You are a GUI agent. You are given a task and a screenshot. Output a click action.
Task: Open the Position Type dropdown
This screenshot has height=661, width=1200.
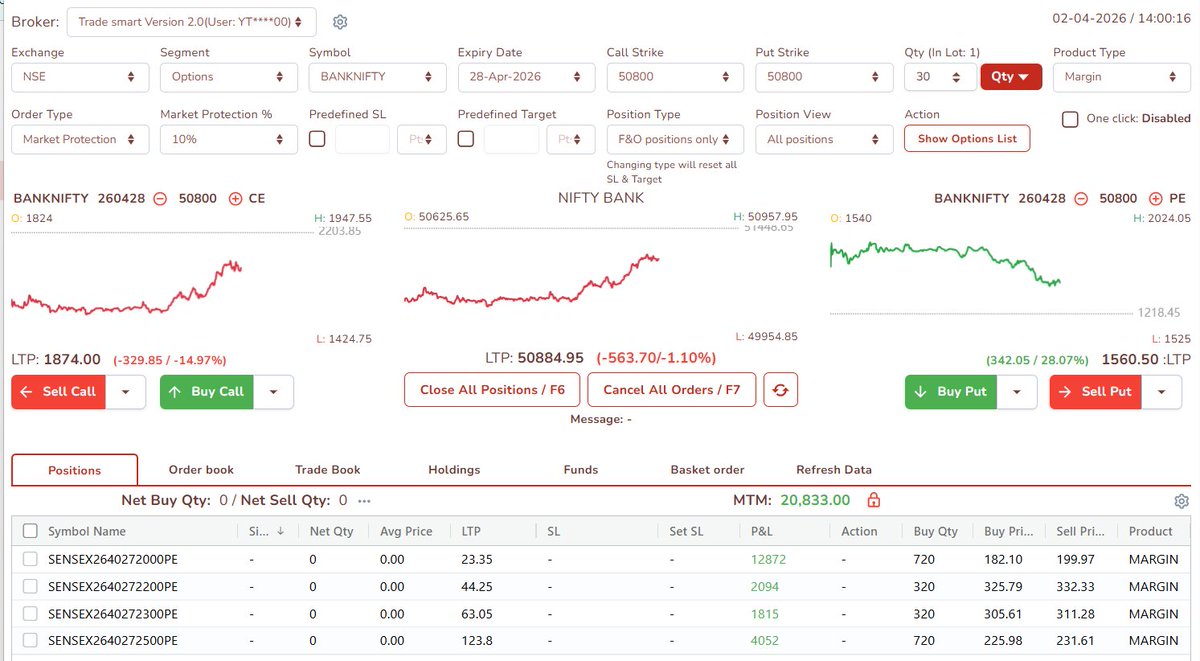click(676, 139)
